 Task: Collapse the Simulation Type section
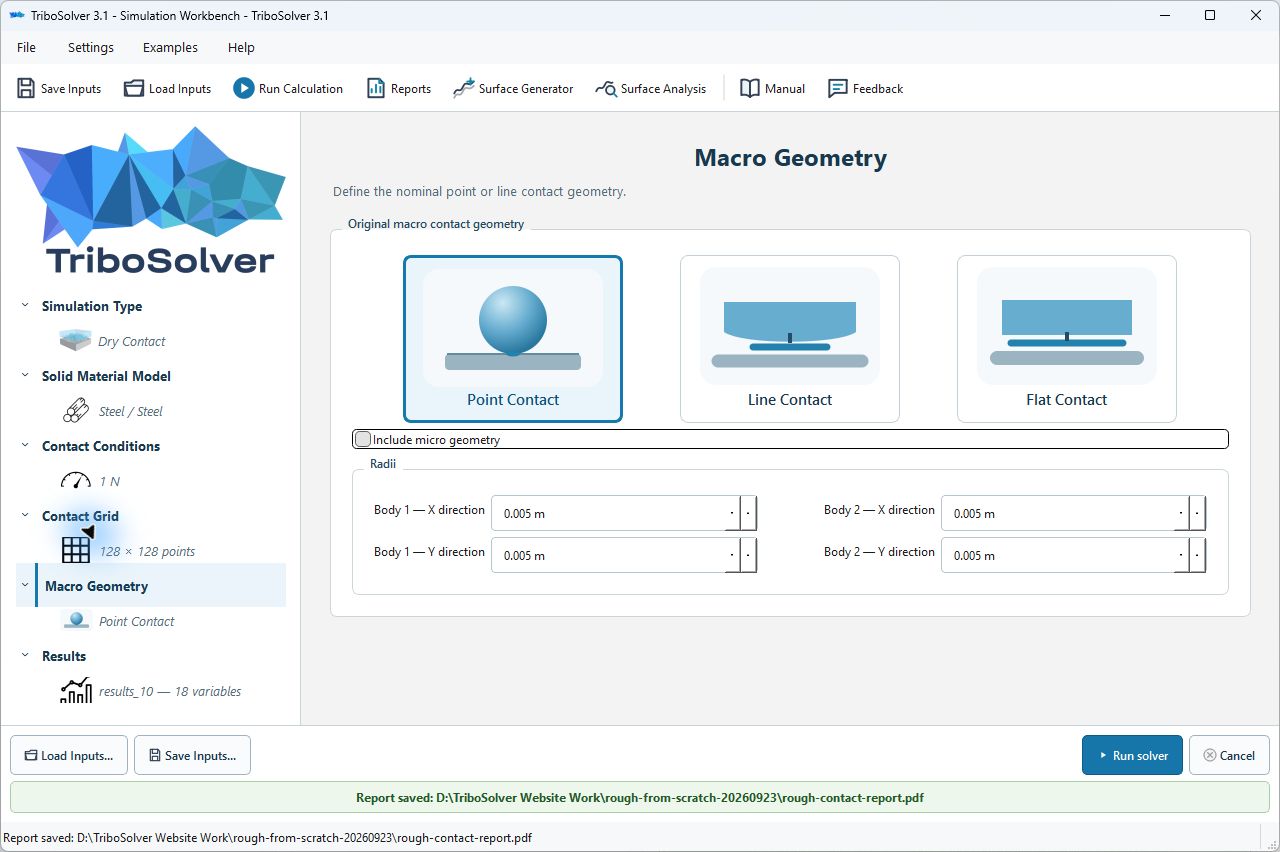[x=25, y=306]
